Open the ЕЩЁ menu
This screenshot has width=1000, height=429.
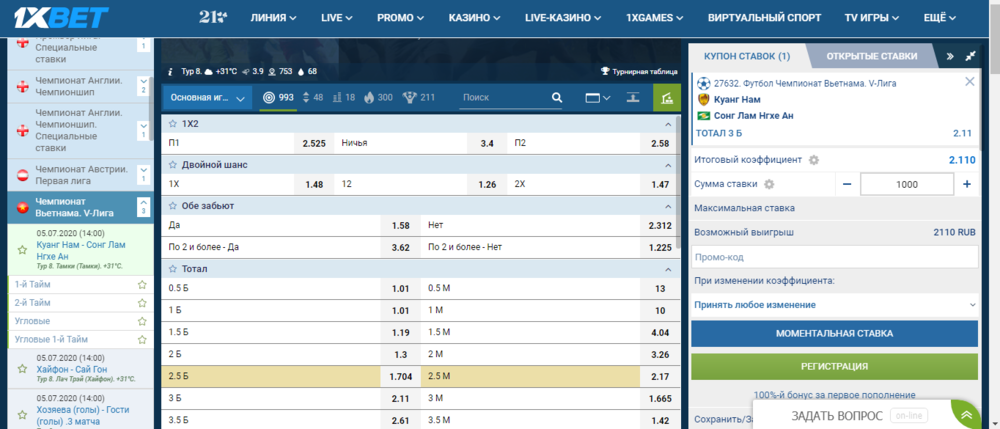[x=940, y=18]
